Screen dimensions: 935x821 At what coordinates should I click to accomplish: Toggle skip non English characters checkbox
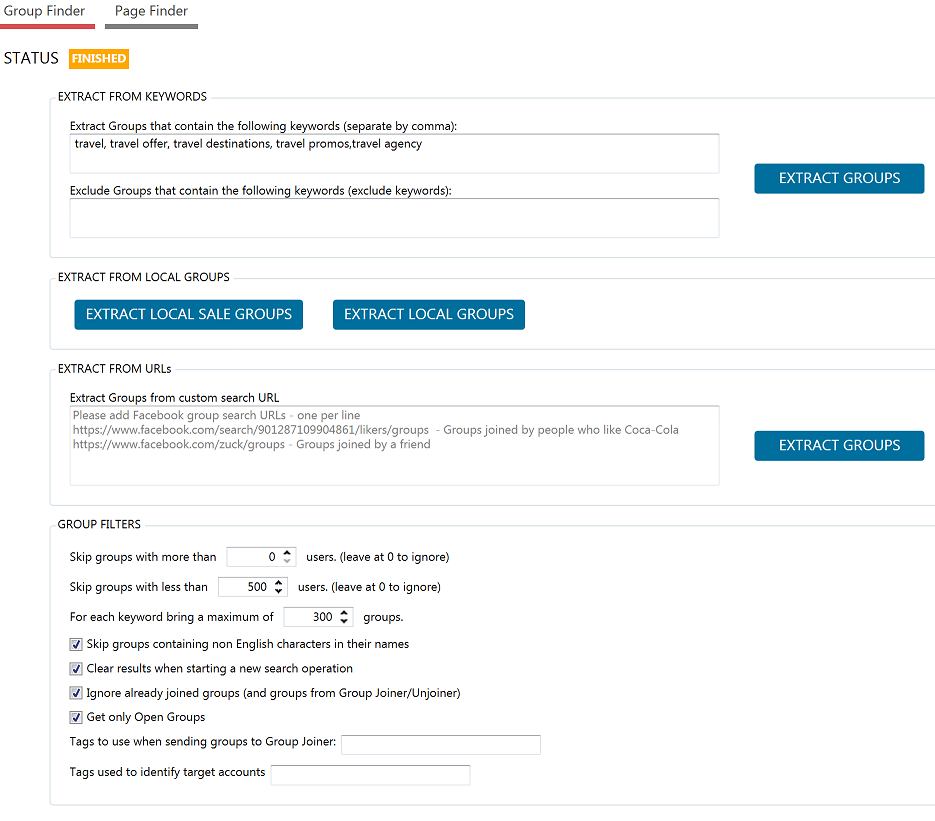point(77,644)
